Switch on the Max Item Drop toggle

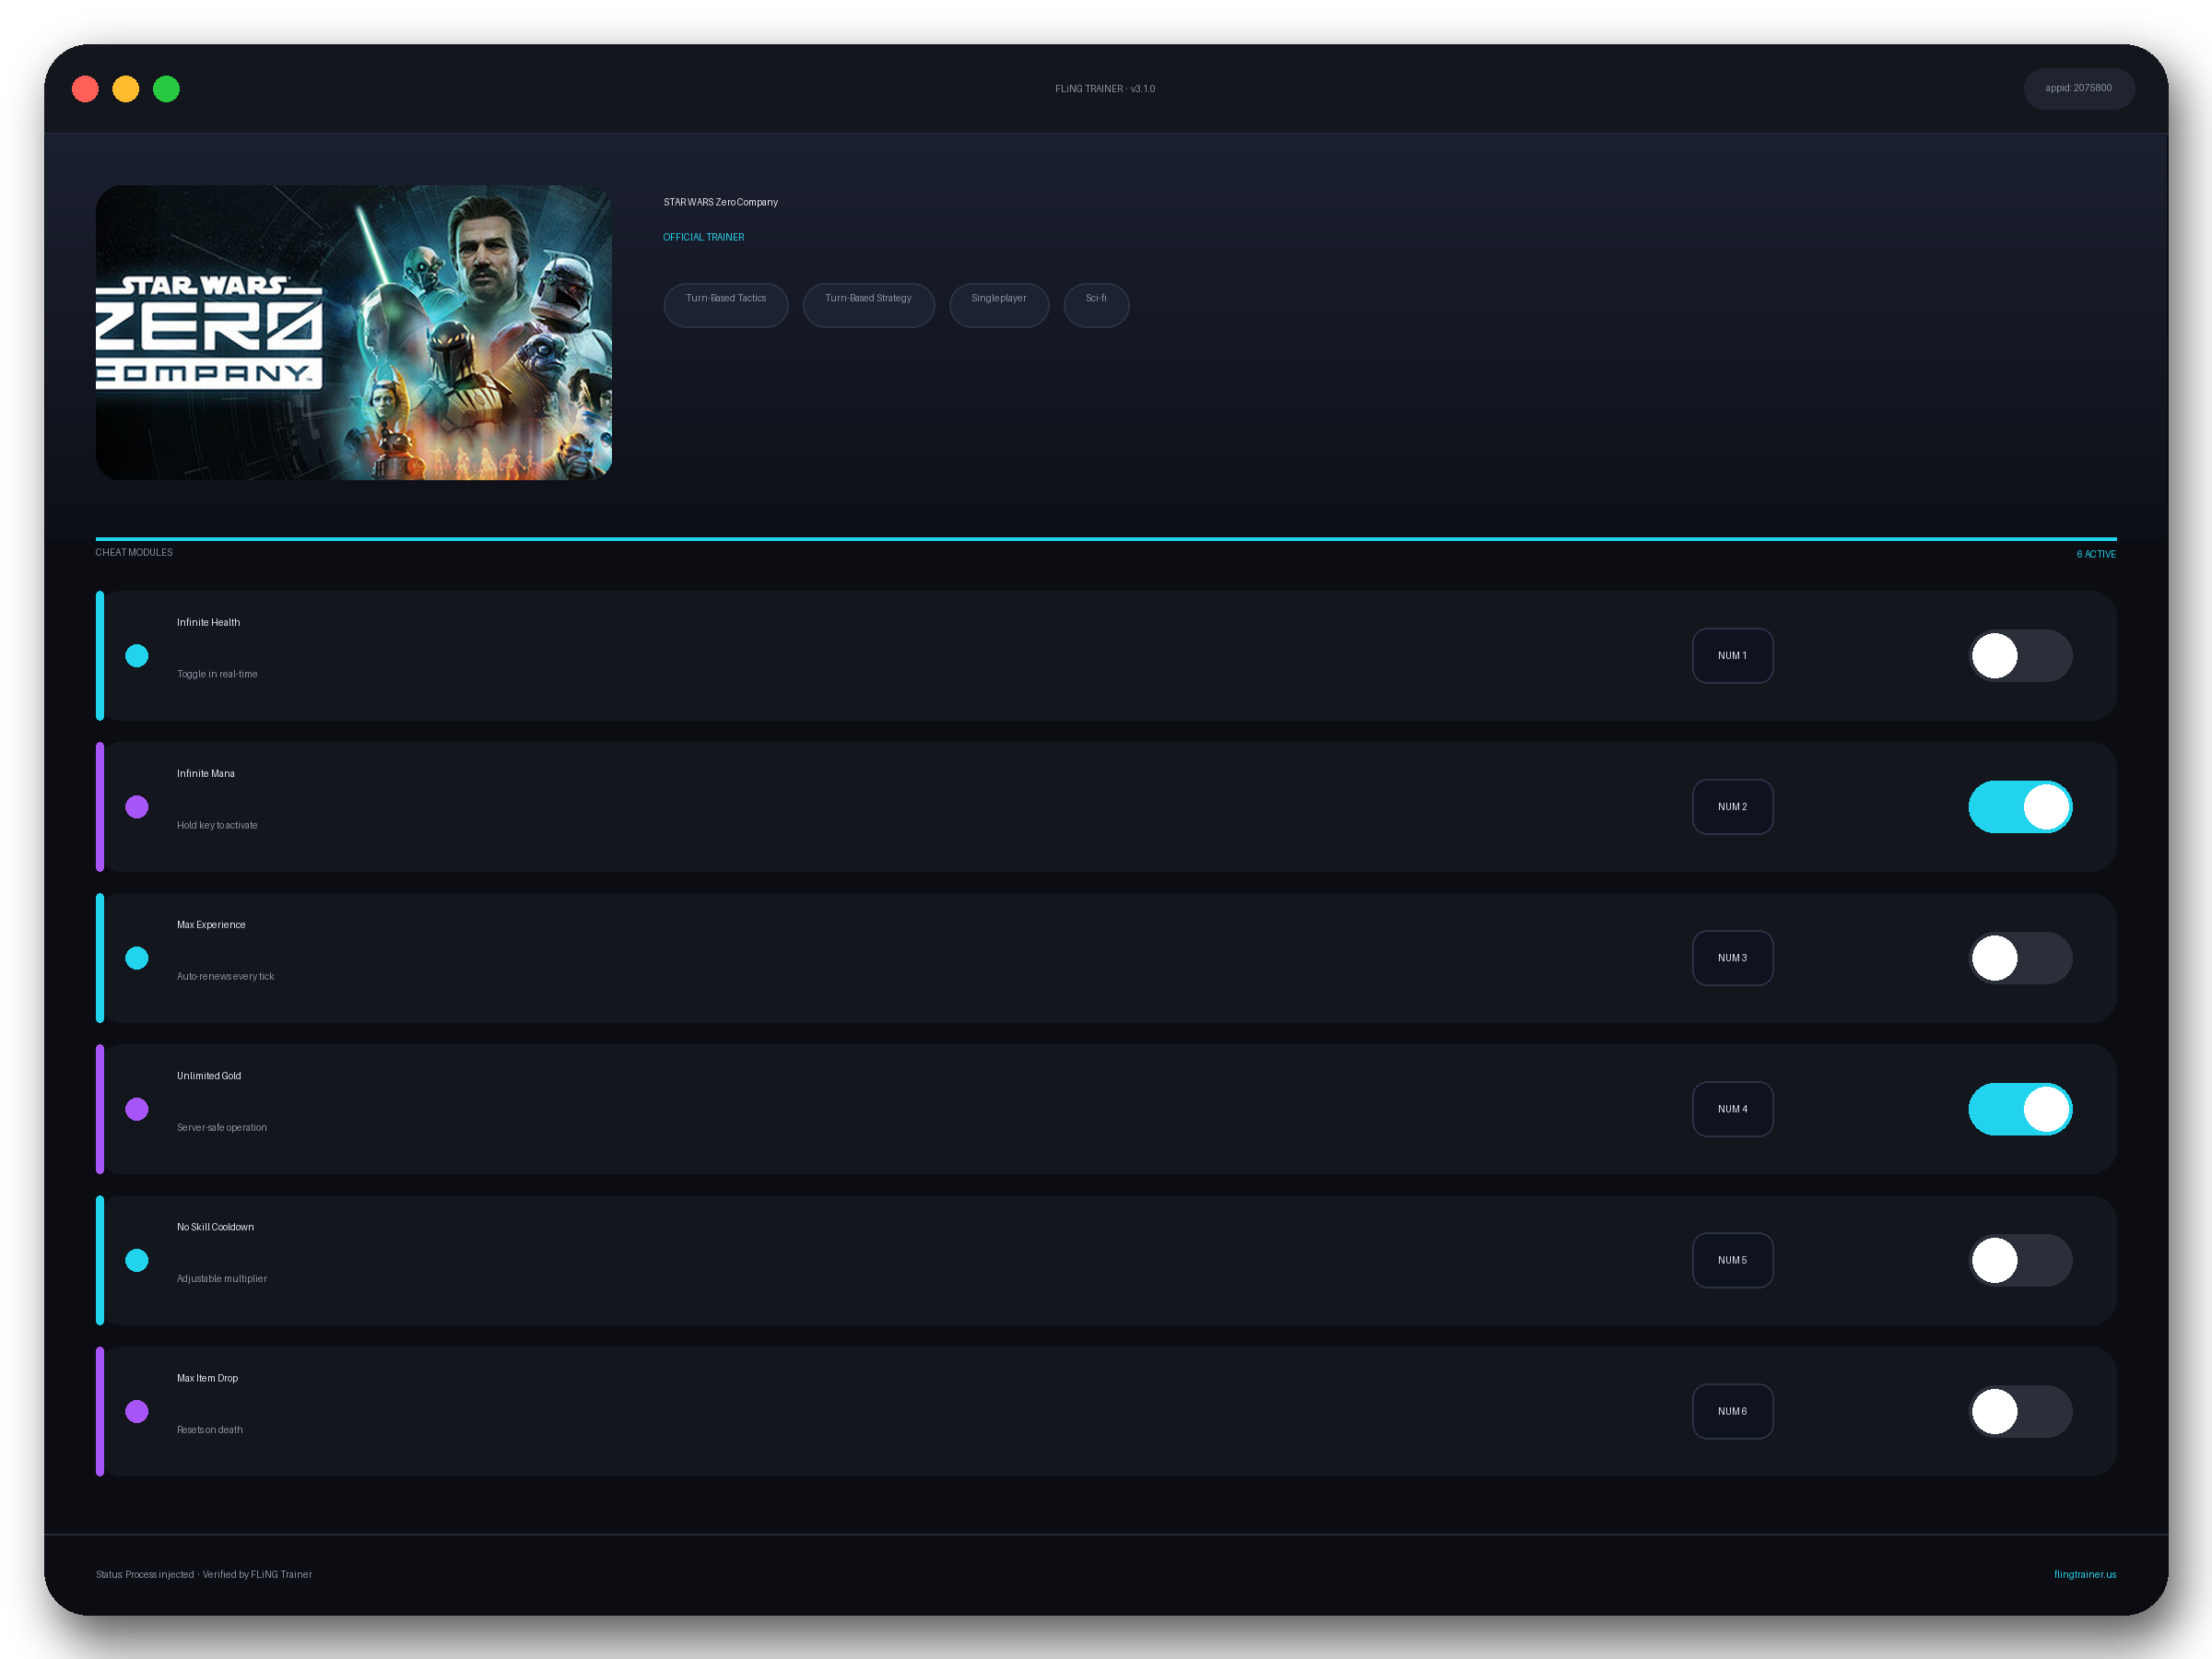2020,1411
